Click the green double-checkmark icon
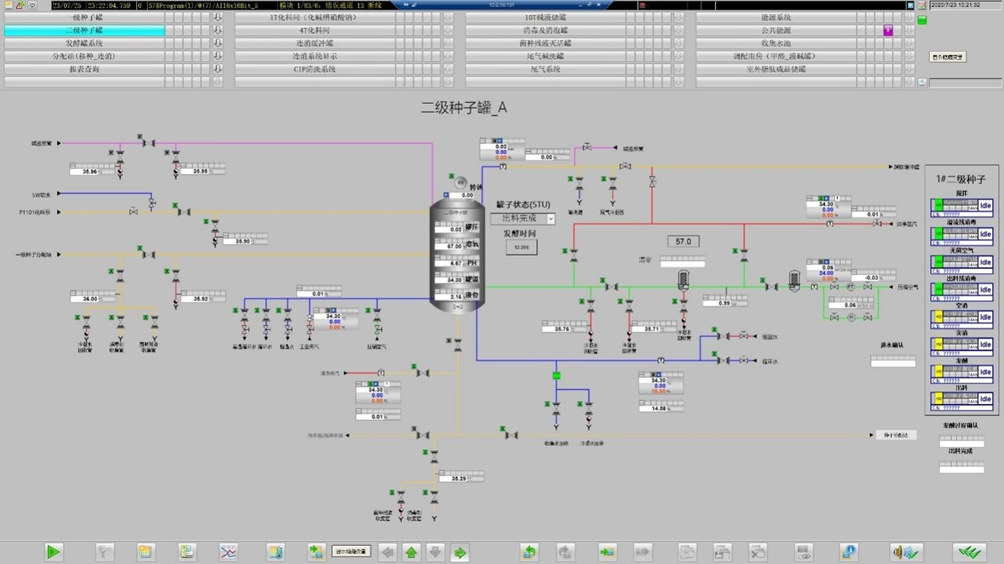Viewport: 1004px width, 564px height. tap(967, 551)
